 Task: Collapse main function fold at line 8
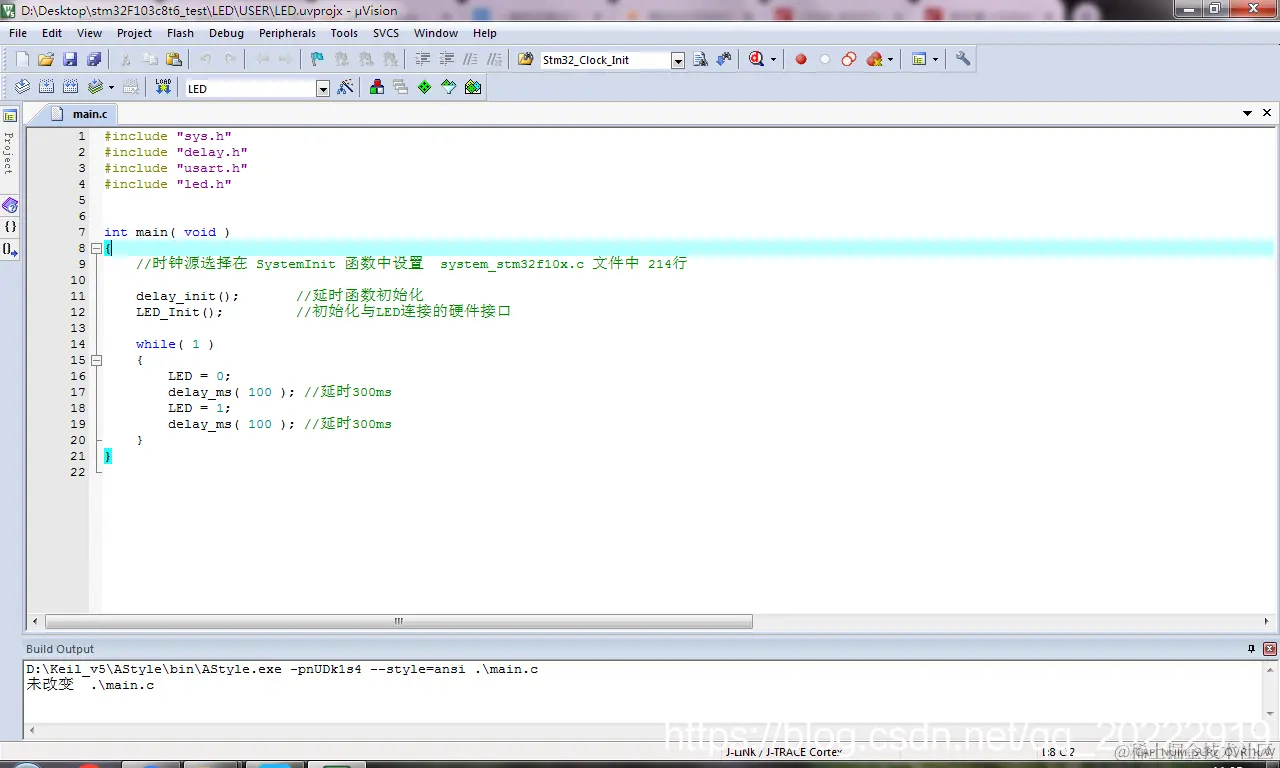coord(96,248)
